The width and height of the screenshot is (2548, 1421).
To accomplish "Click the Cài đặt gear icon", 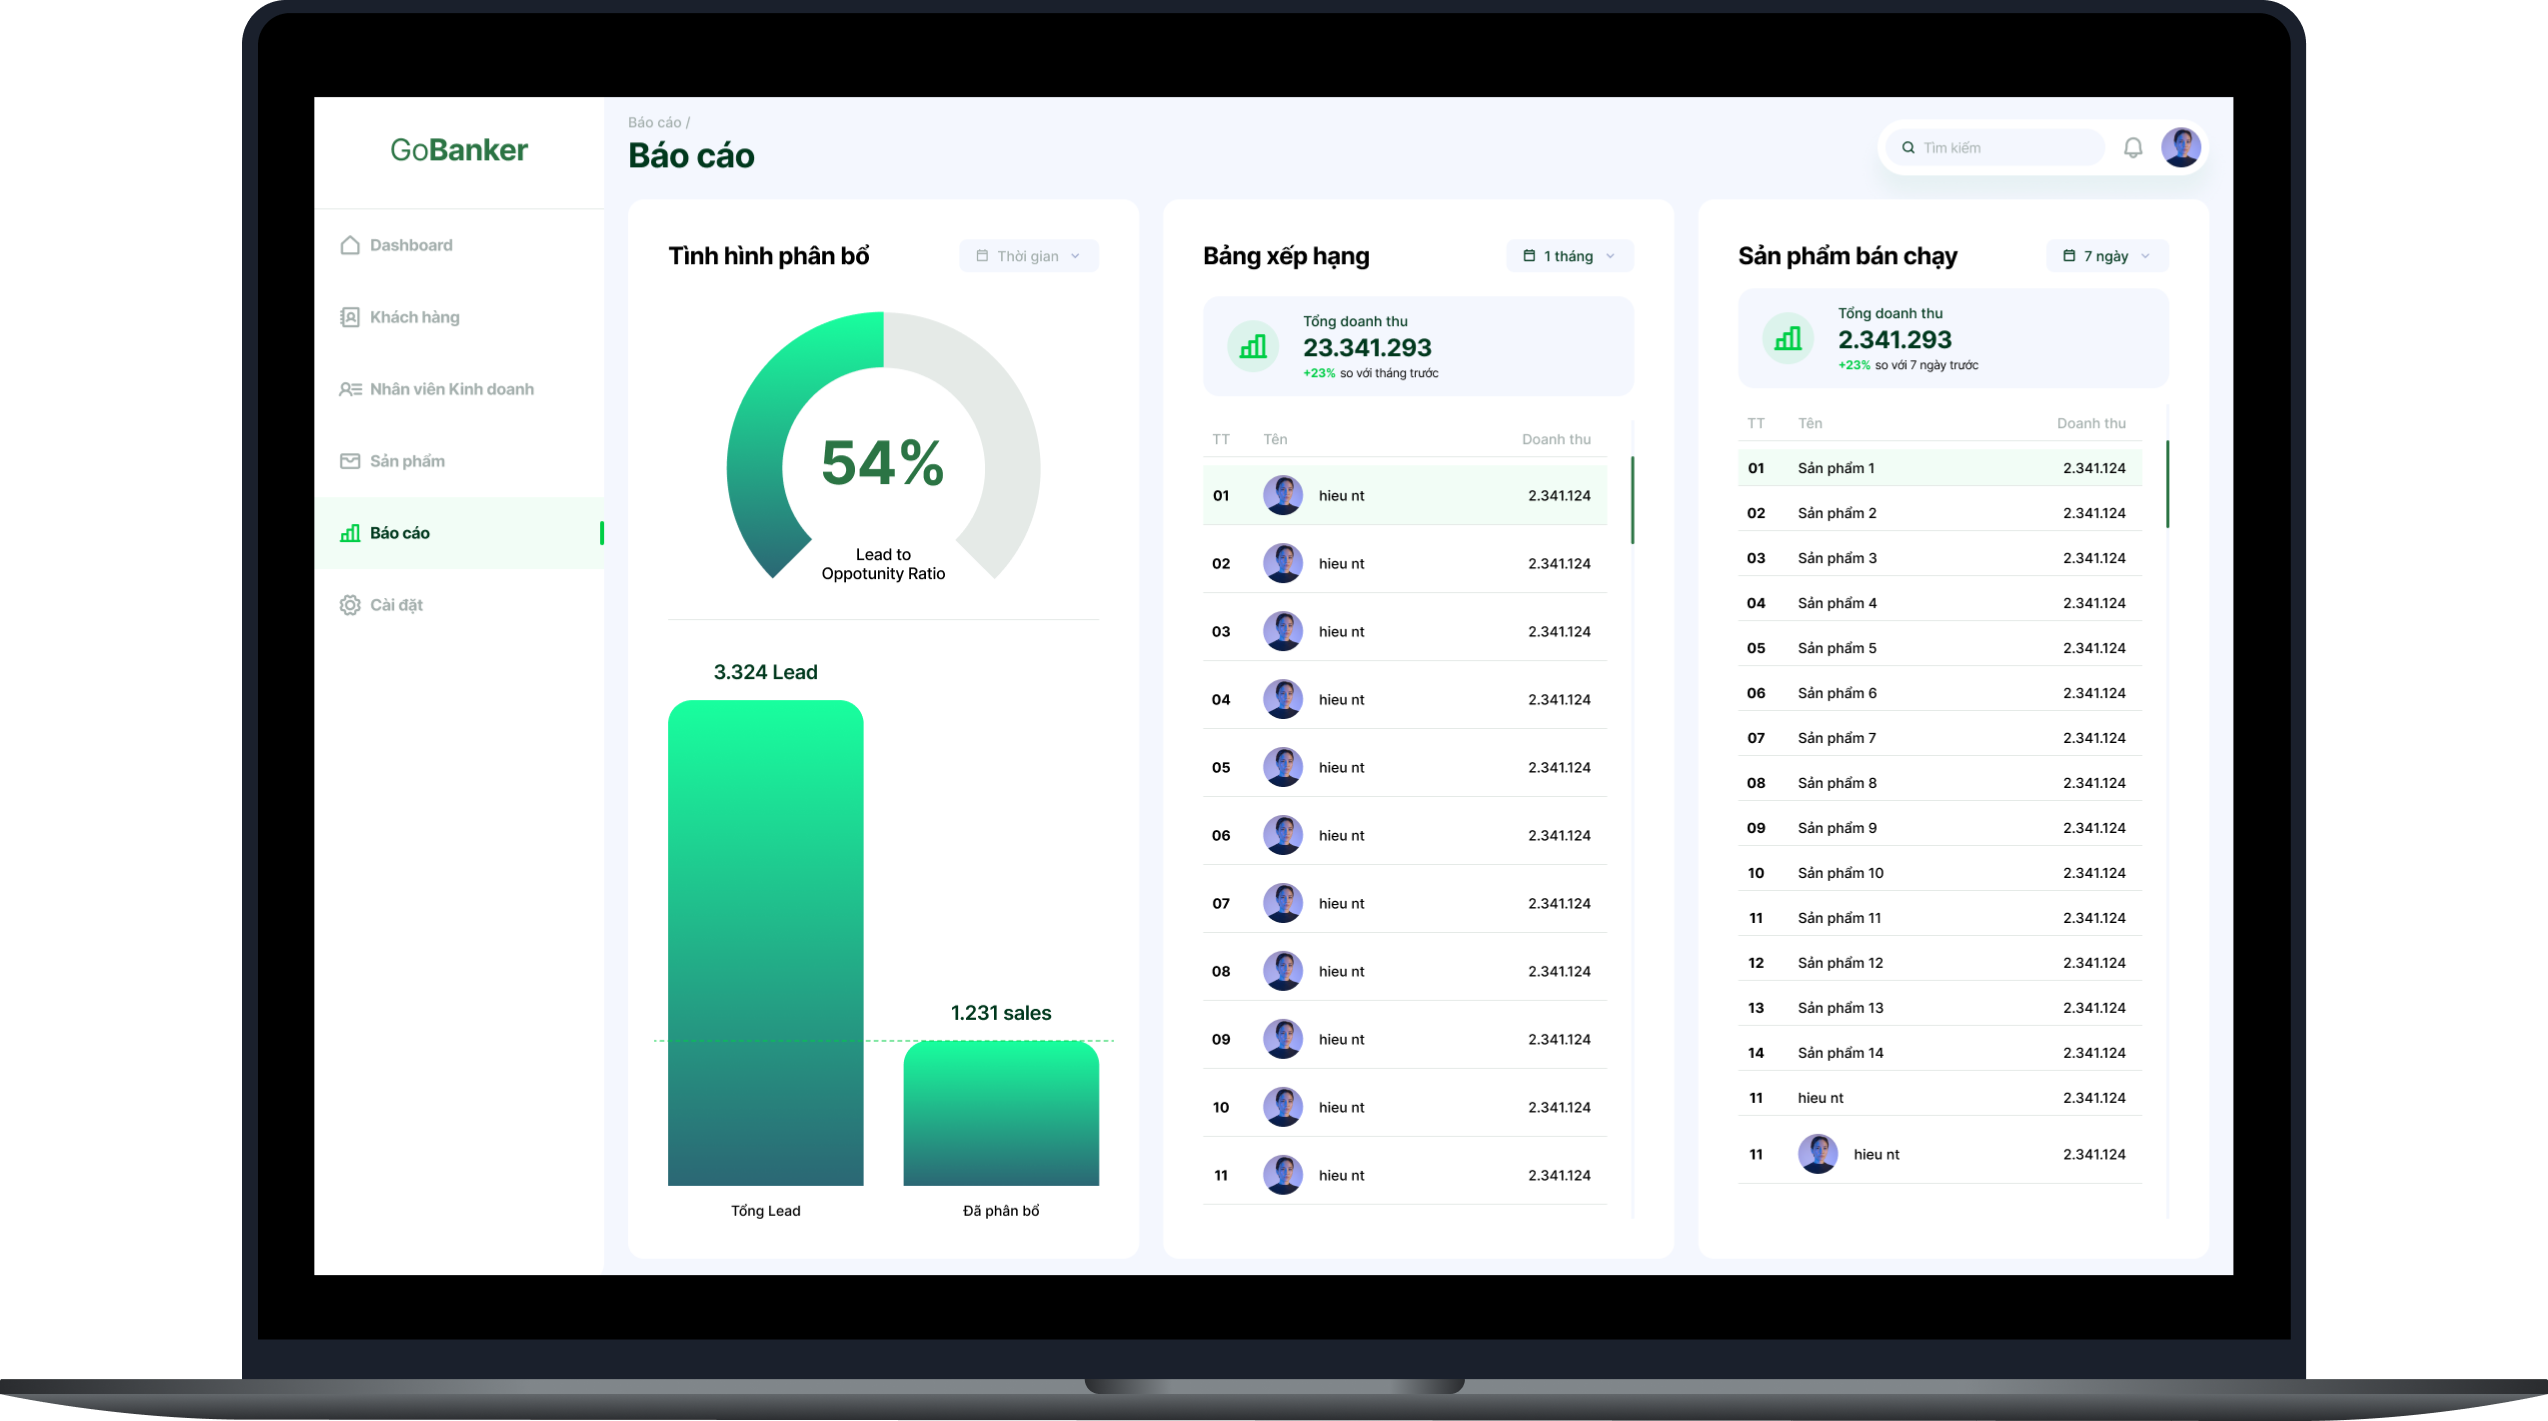I will (x=349, y=605).
